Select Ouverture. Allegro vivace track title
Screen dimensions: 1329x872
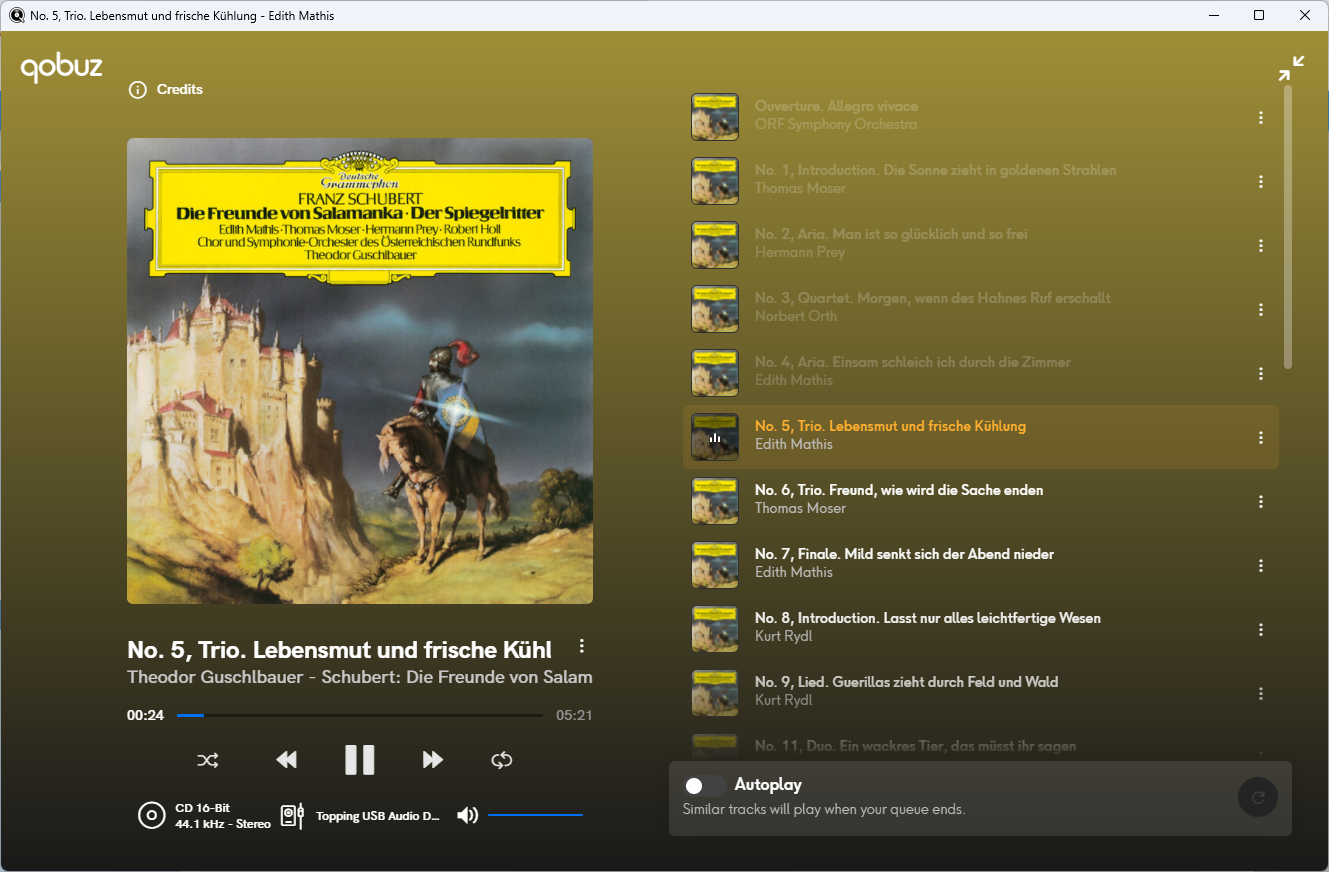point(836,106)
